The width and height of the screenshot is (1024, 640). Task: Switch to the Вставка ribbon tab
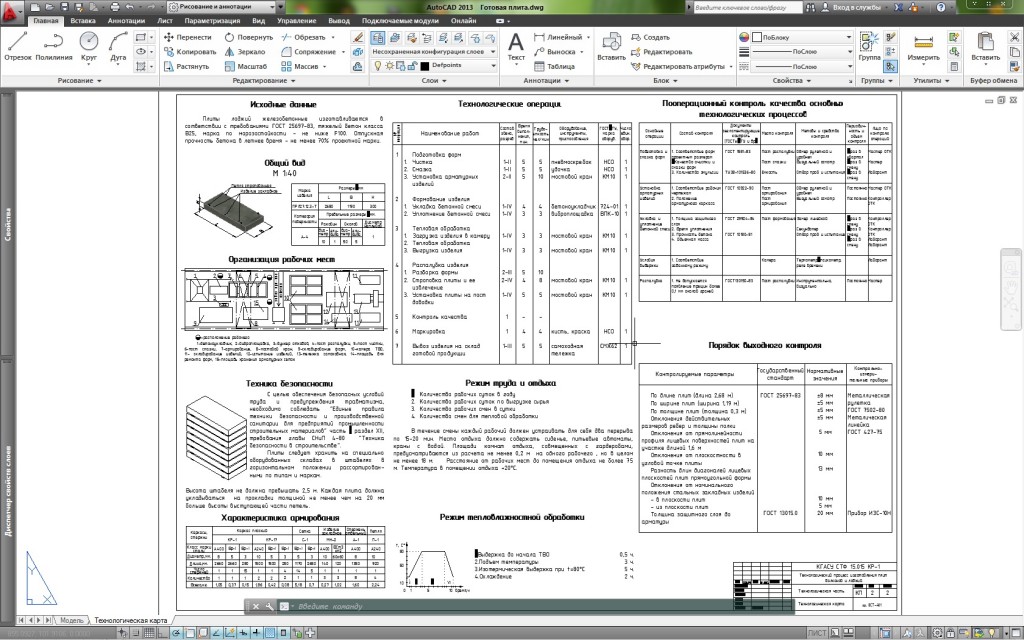(83, 21)
